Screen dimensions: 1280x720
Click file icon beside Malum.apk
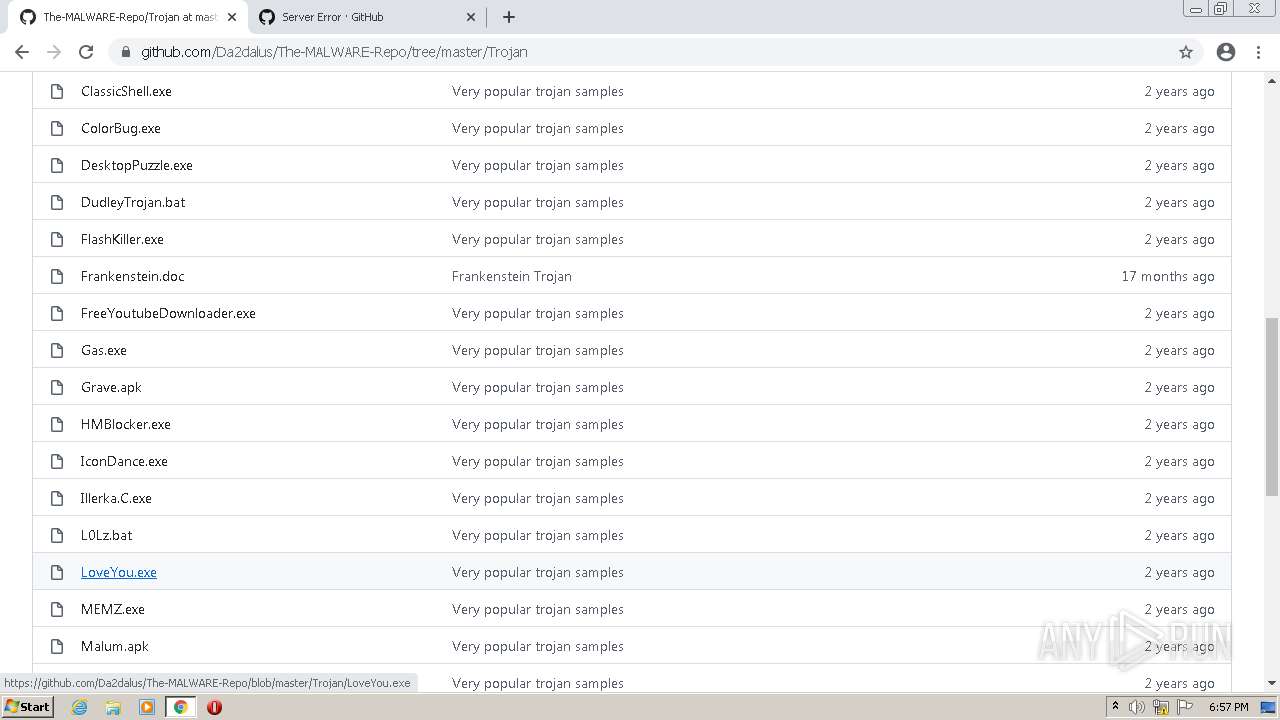(x=57, y=646)
